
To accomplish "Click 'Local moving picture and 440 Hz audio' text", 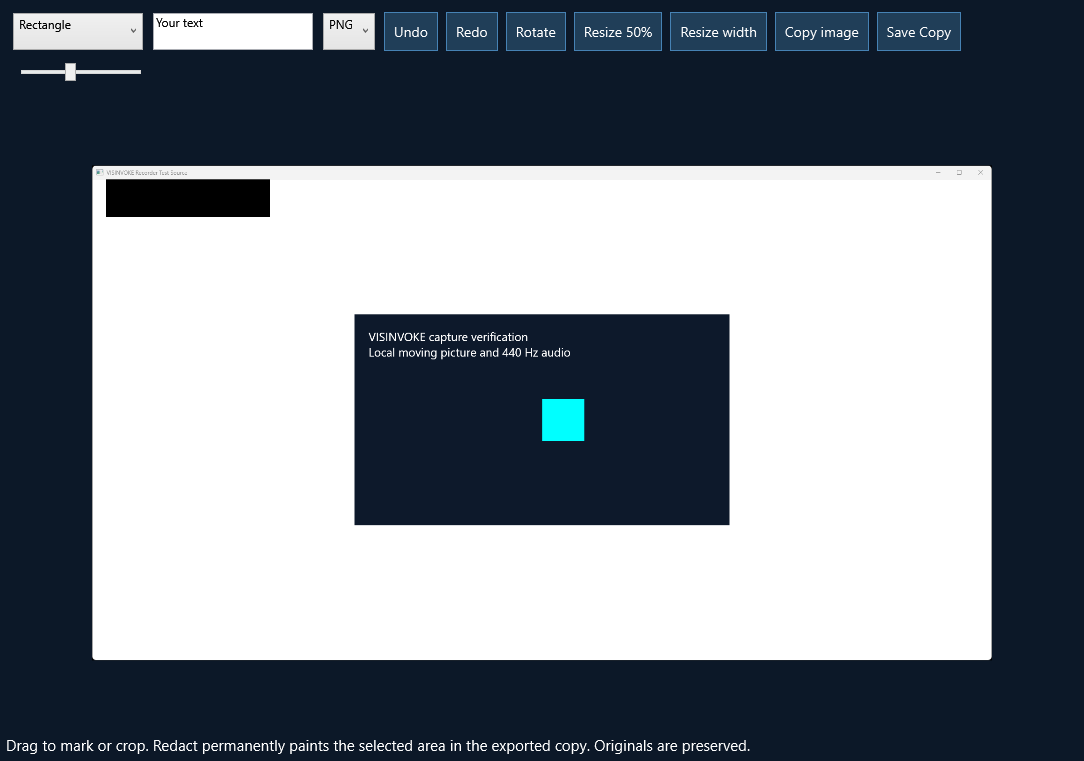I will pos(469,353).
